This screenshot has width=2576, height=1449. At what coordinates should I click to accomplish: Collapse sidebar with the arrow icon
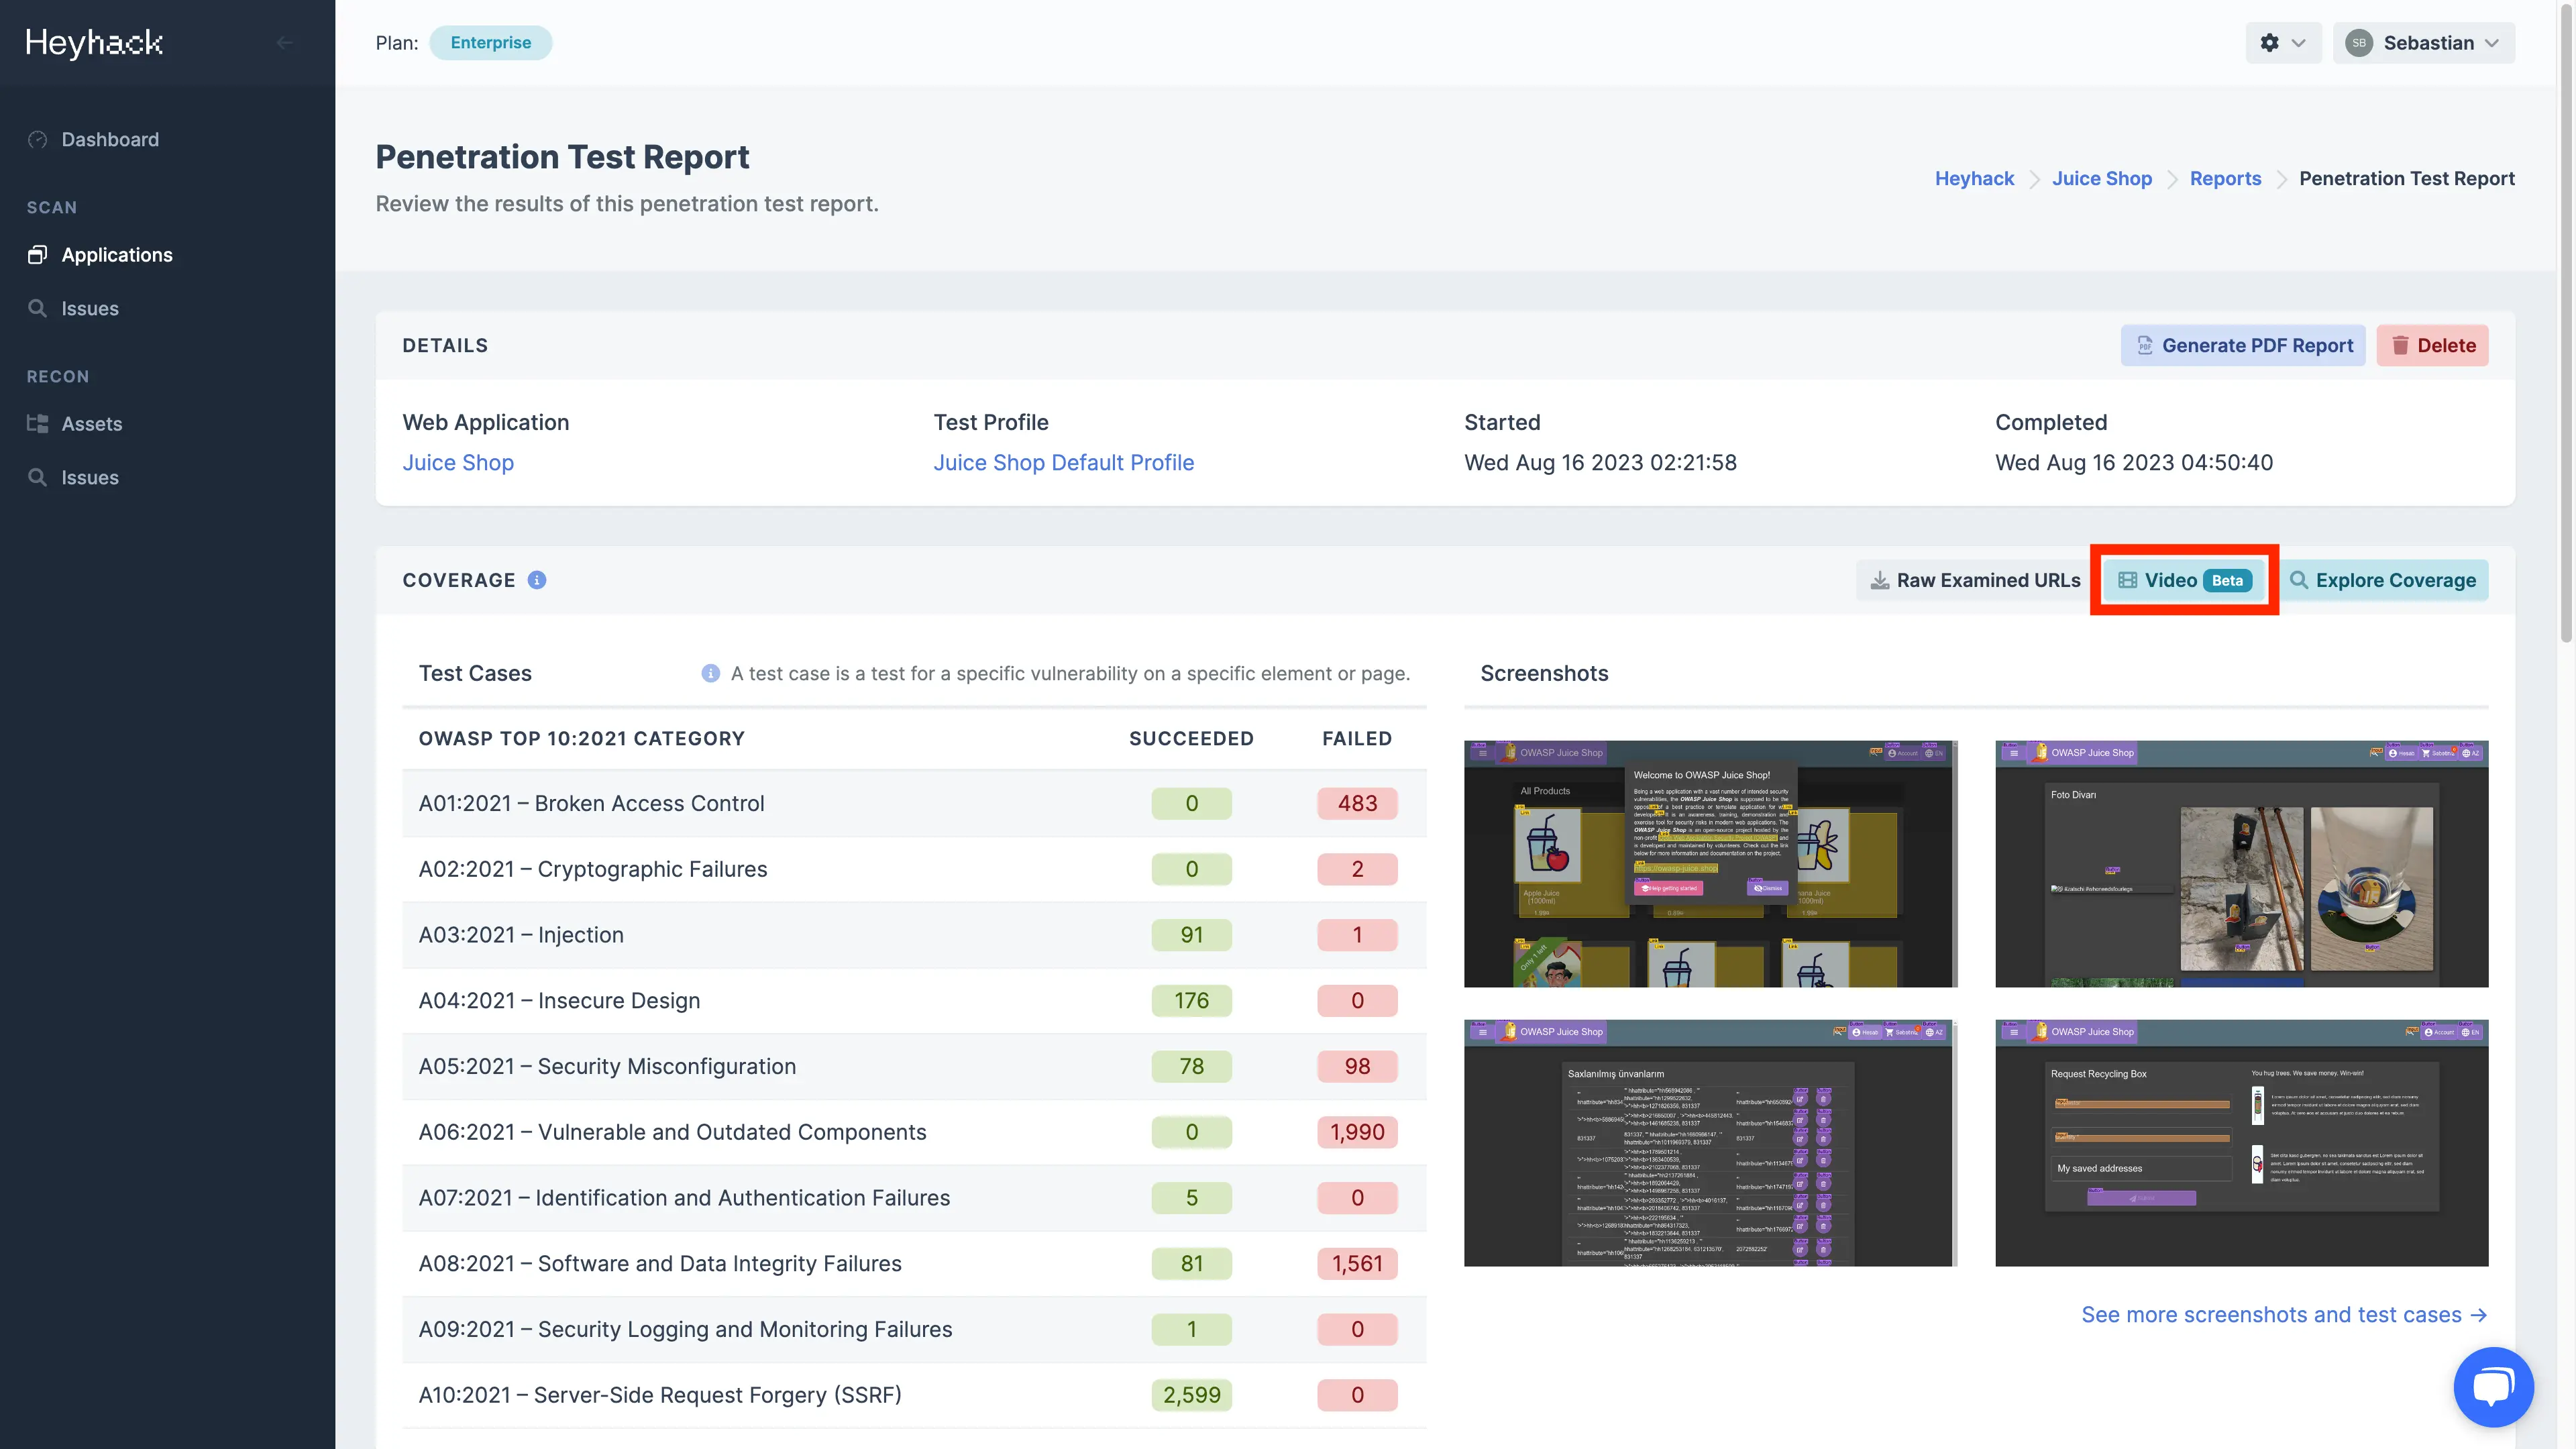[x=285, y=42]
